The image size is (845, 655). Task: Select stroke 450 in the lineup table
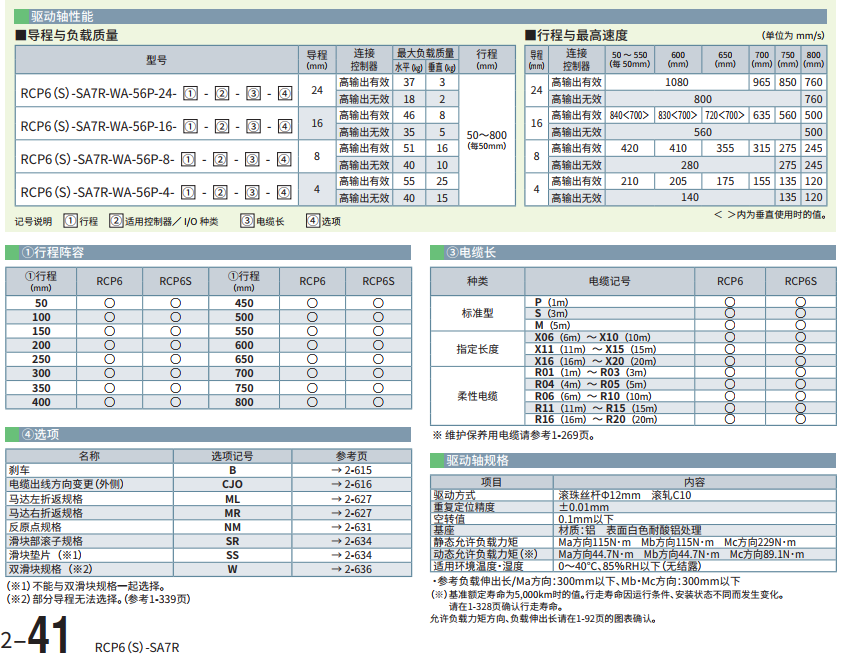(244, 303)
